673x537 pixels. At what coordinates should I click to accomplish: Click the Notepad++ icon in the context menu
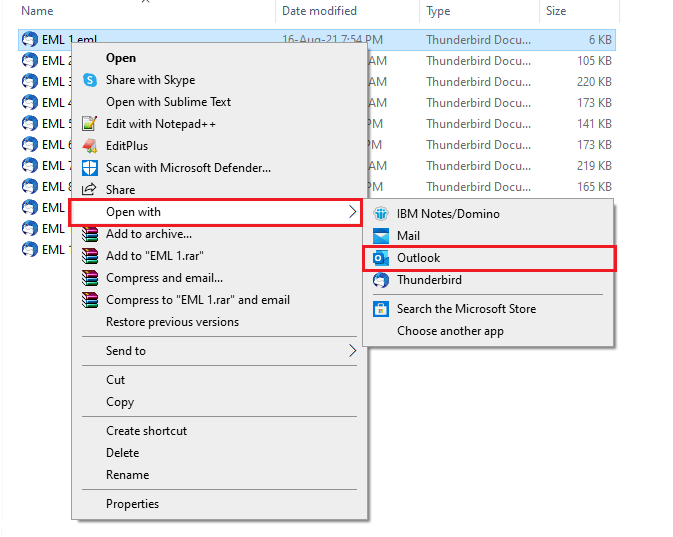coord(90,124)
